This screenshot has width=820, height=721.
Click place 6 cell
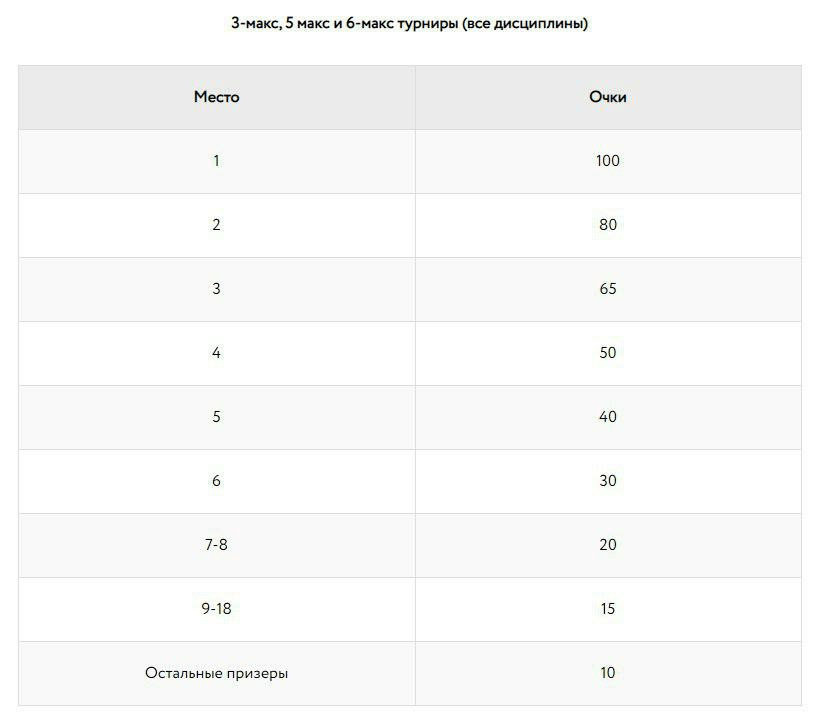[x=217, y=482]
